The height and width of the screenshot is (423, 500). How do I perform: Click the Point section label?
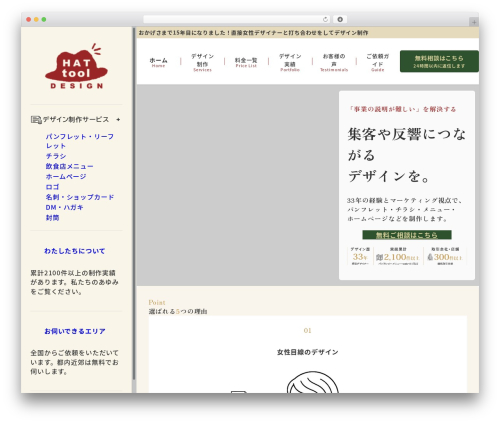(157, 302)
